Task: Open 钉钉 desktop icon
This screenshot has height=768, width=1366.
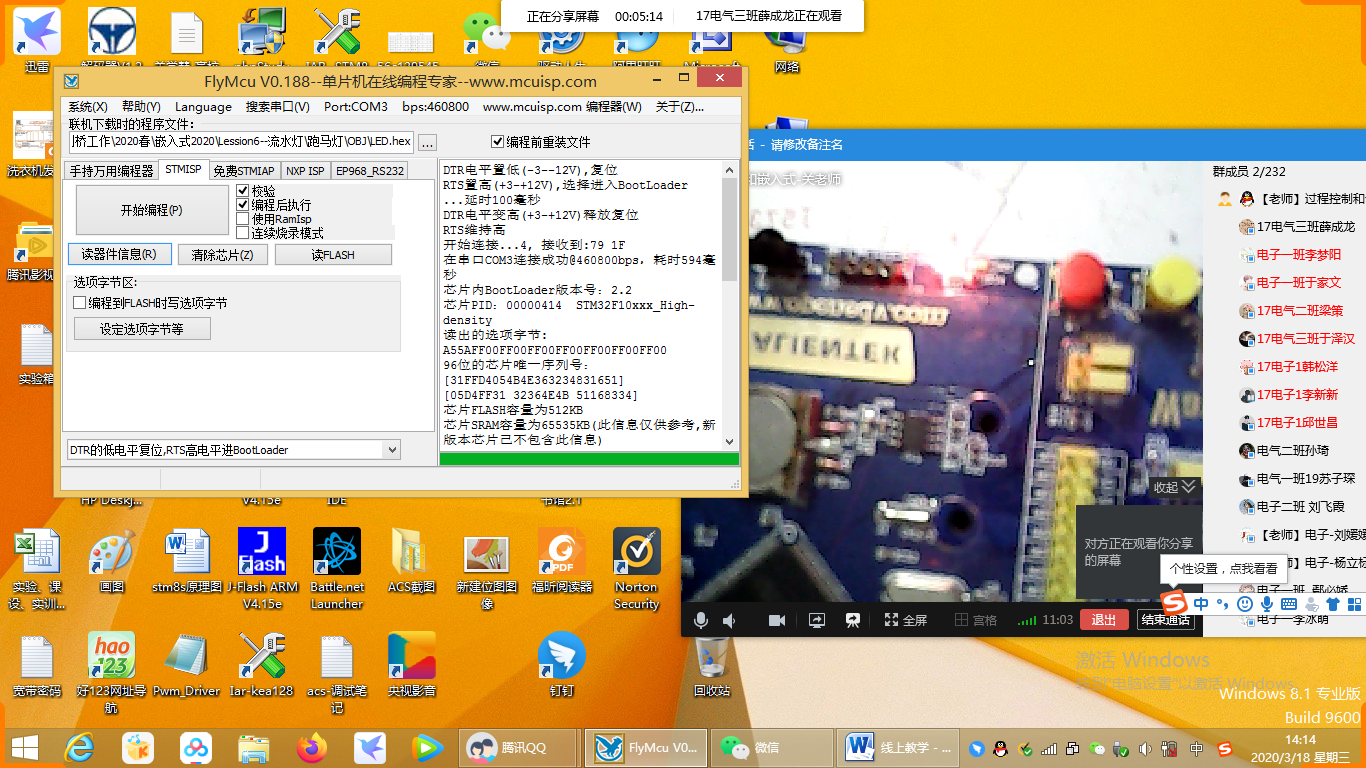Action: point(561,665)
